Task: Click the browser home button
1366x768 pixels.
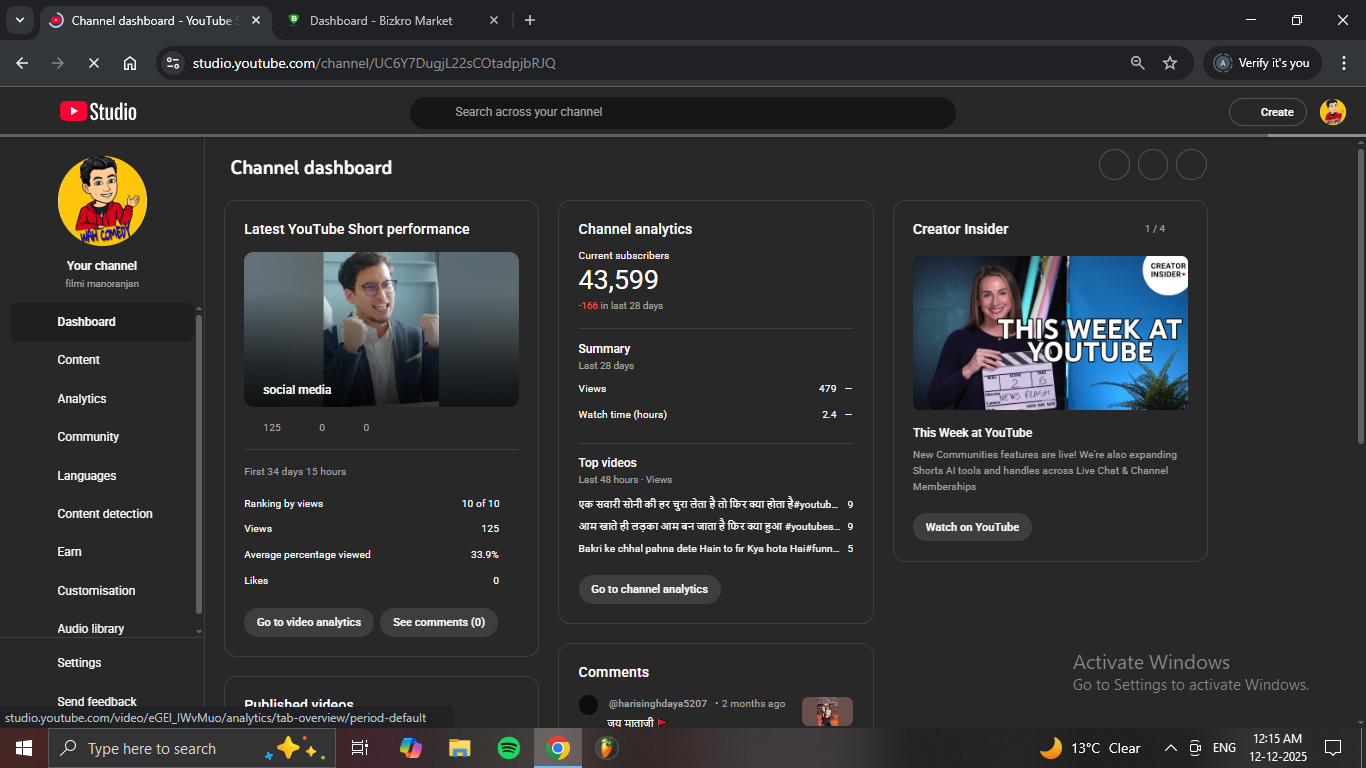Action: pos(130,63)
